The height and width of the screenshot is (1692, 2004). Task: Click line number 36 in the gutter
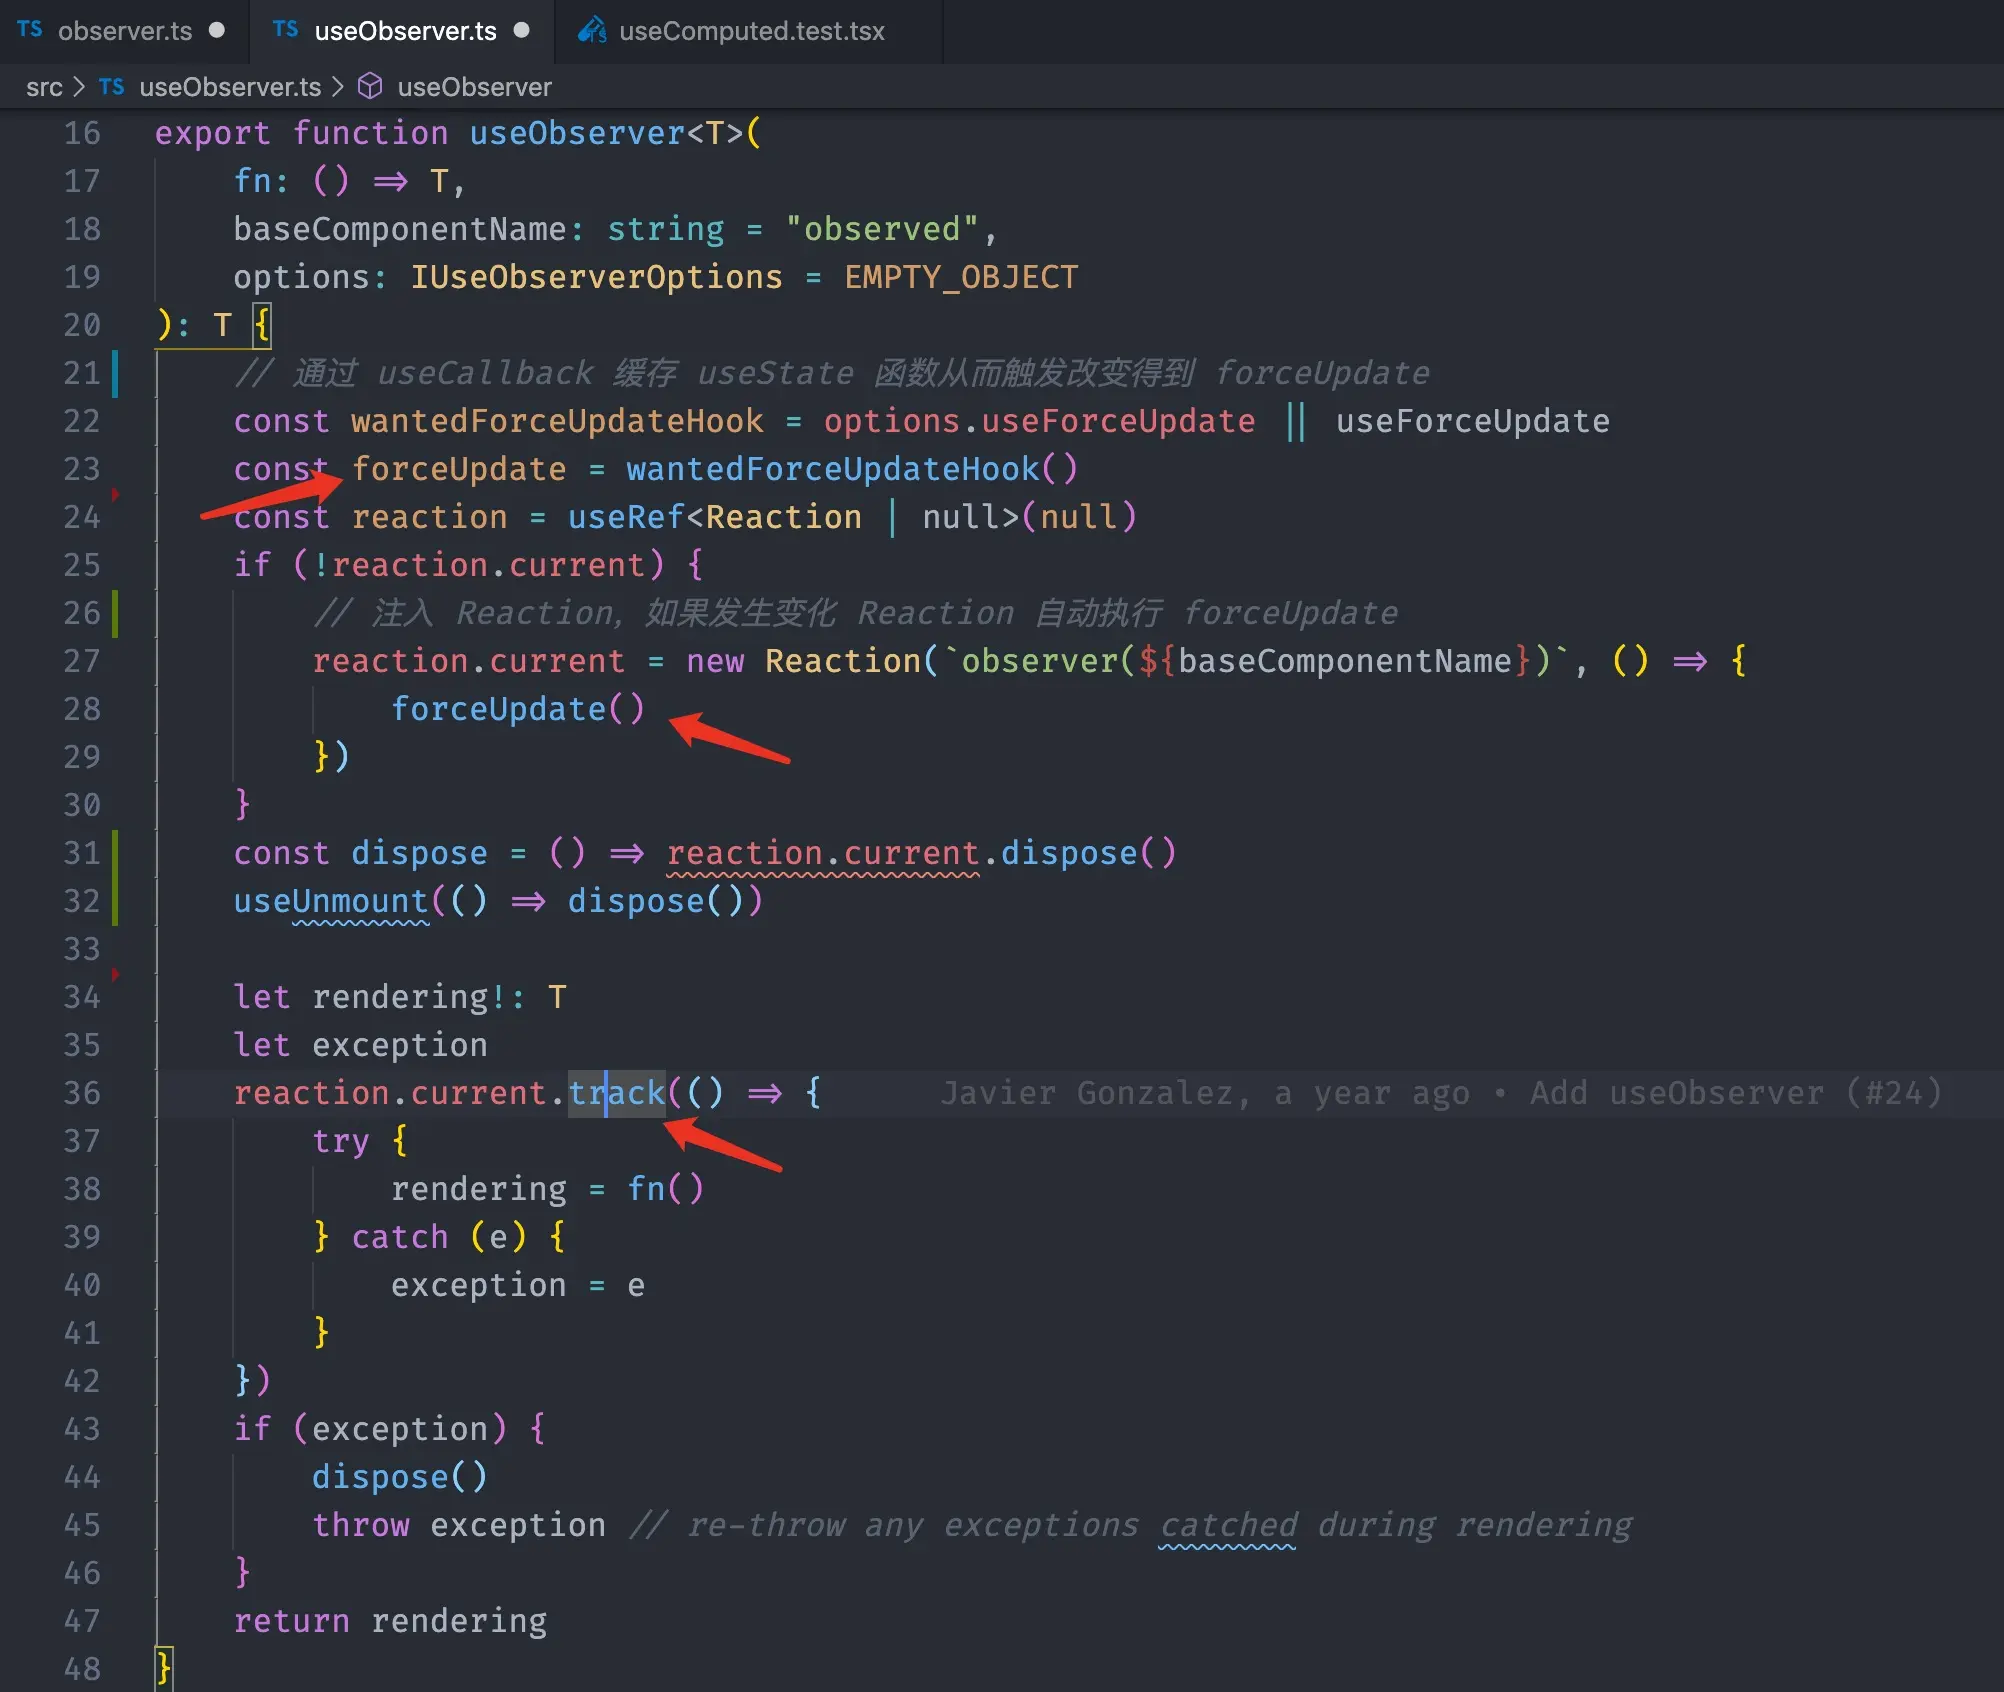83,1093
